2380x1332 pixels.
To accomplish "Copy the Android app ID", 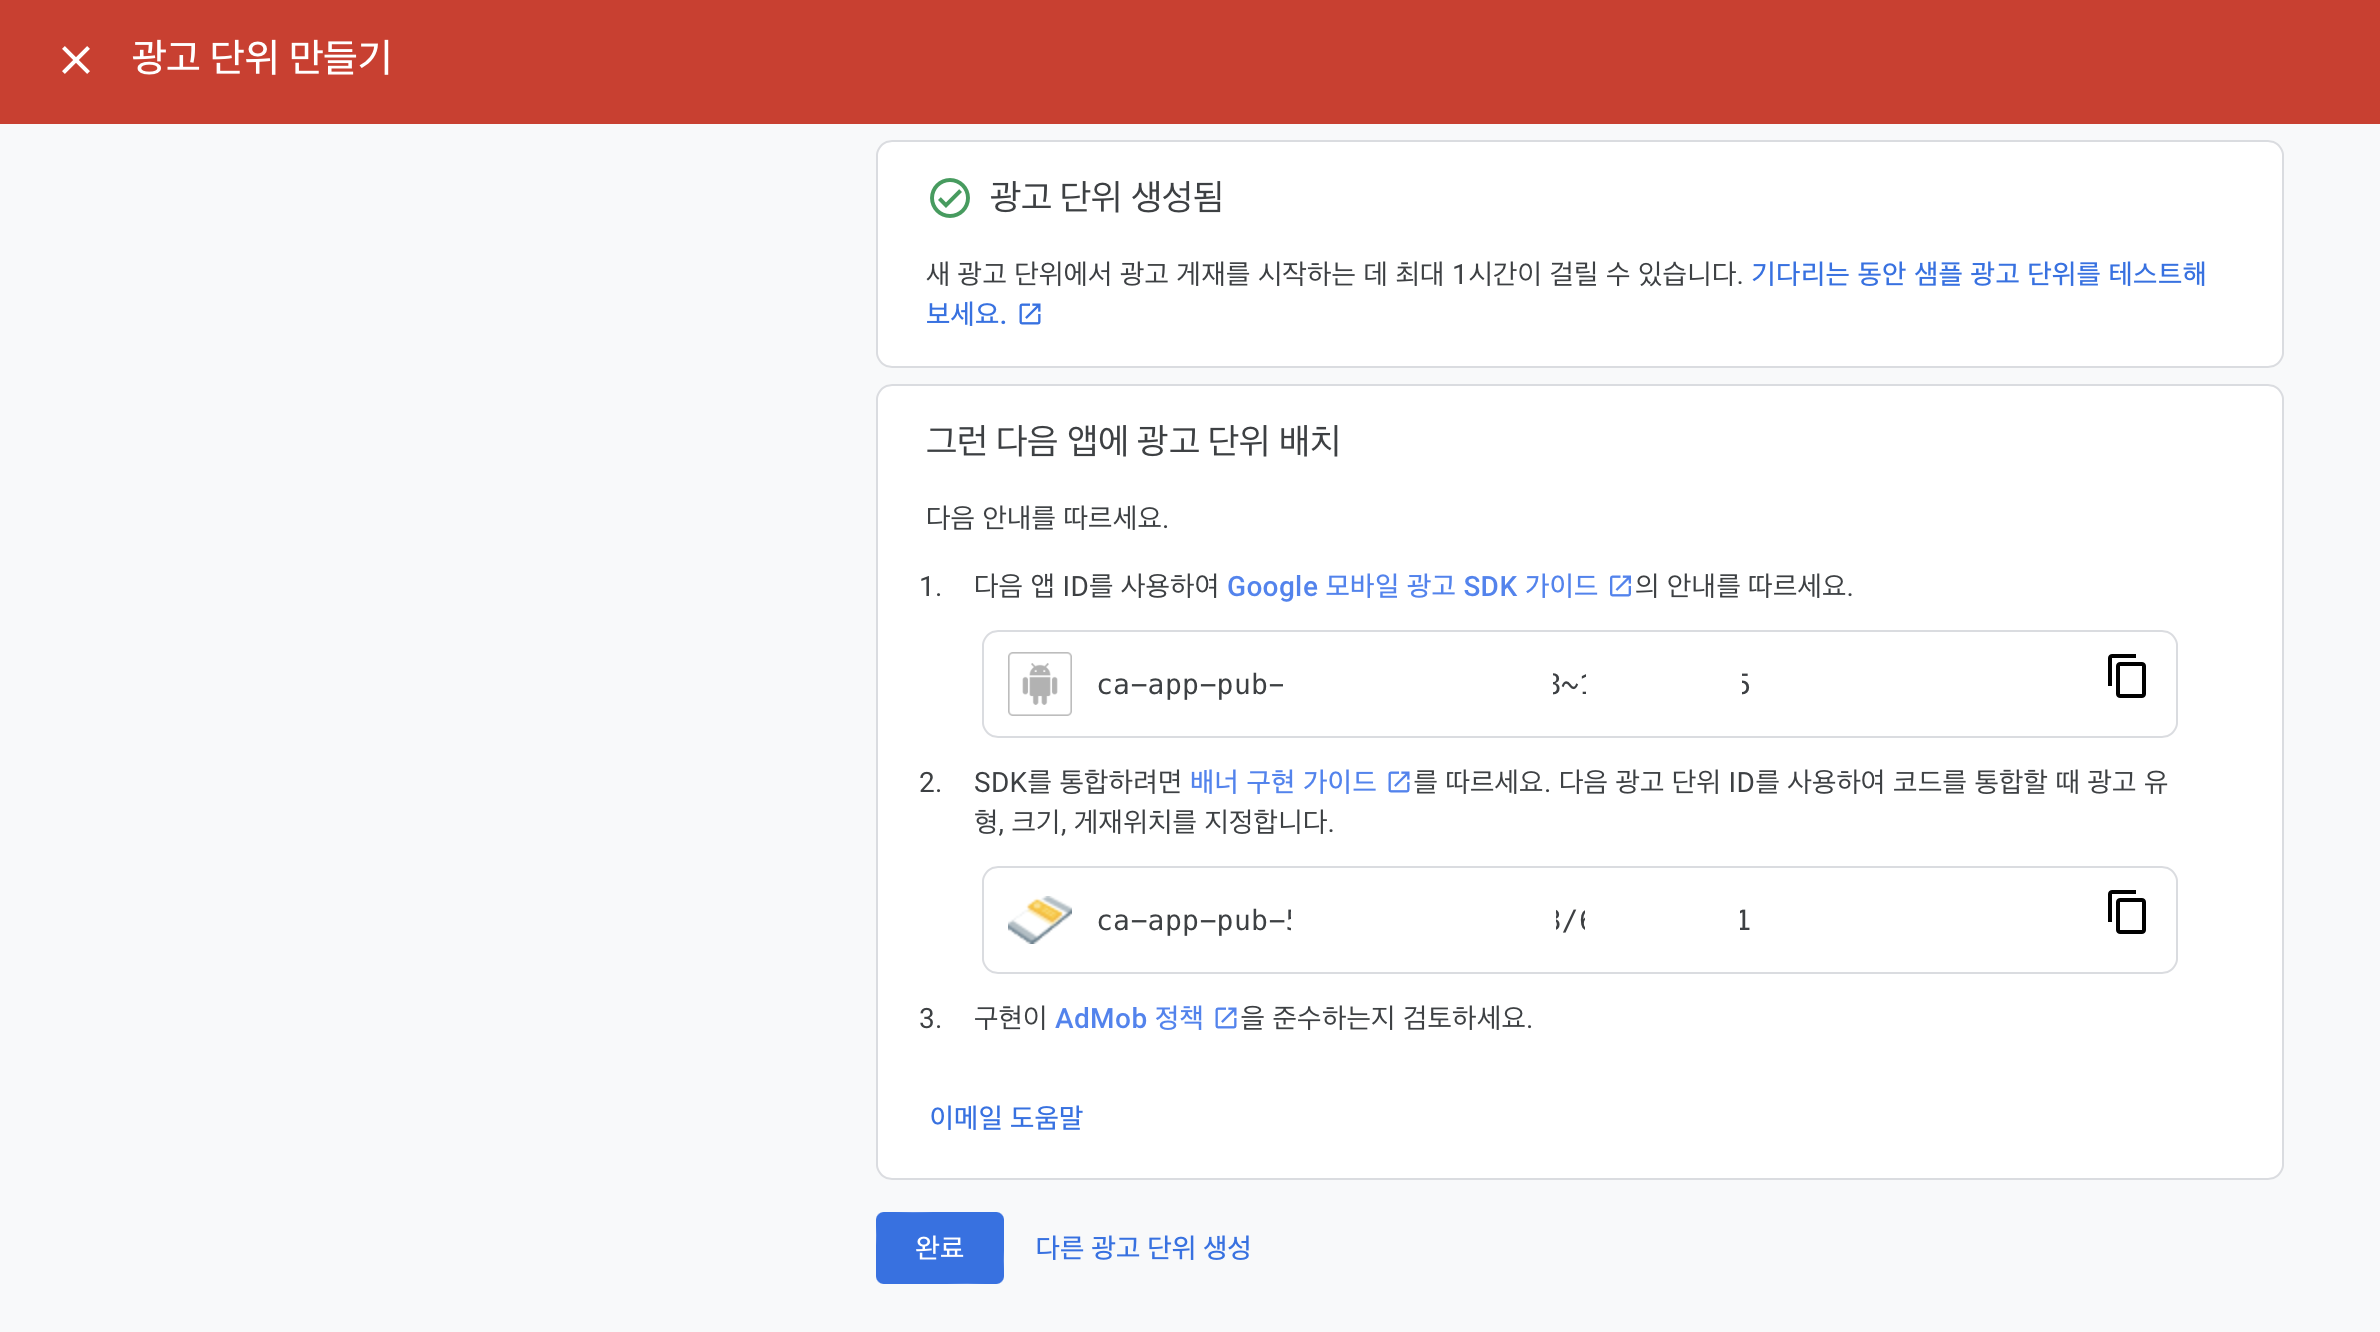I will click(x=2127, y=677).
